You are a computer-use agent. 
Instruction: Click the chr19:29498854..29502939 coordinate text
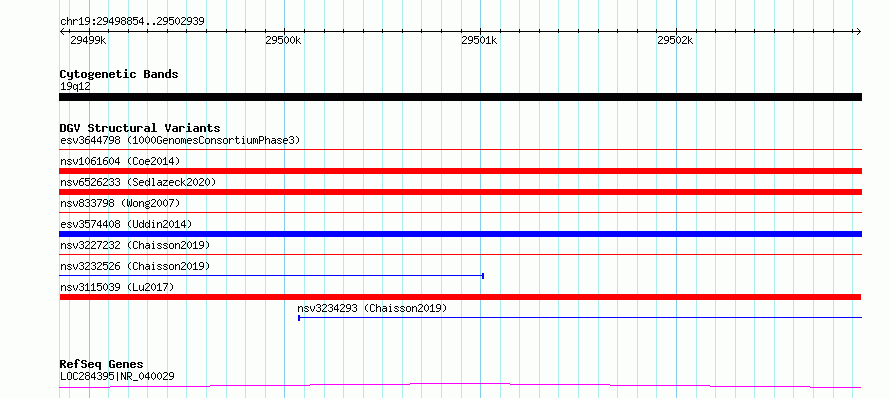coord(132,22)
